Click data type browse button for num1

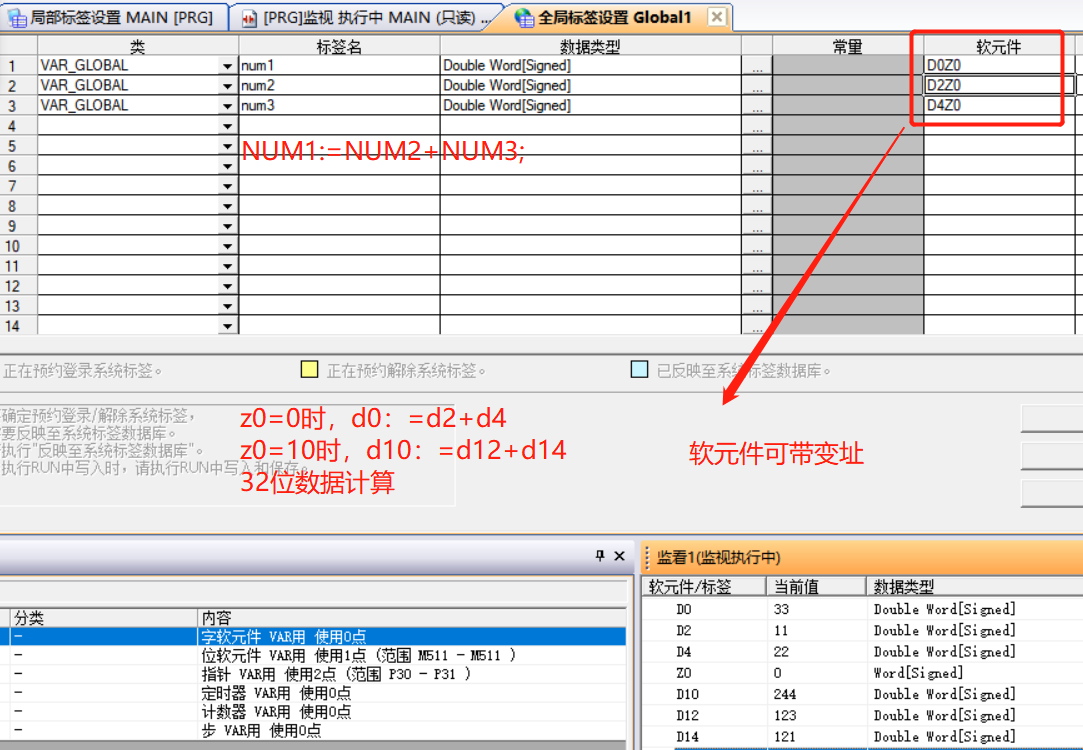(x=757, y=66)
